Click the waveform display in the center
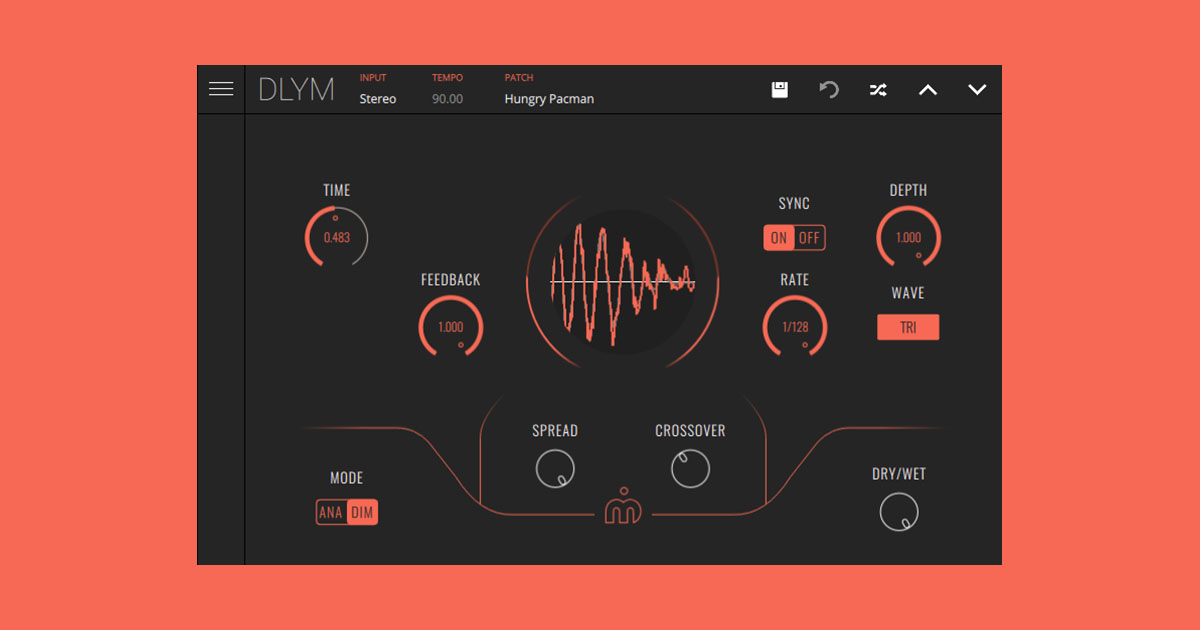 pyautogui.click(x=622, y=282)
